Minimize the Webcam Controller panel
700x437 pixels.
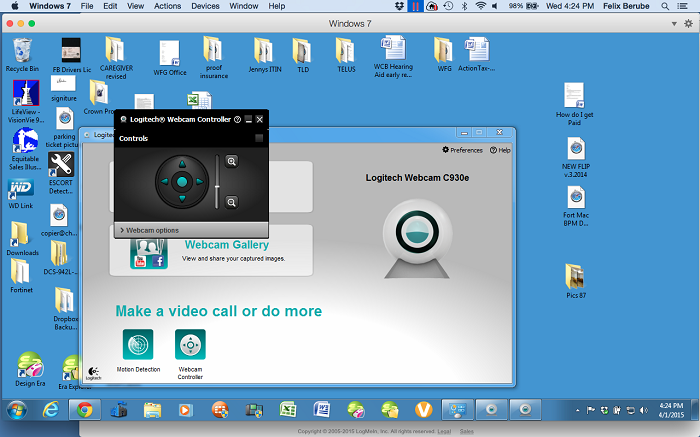coord(249,119)
